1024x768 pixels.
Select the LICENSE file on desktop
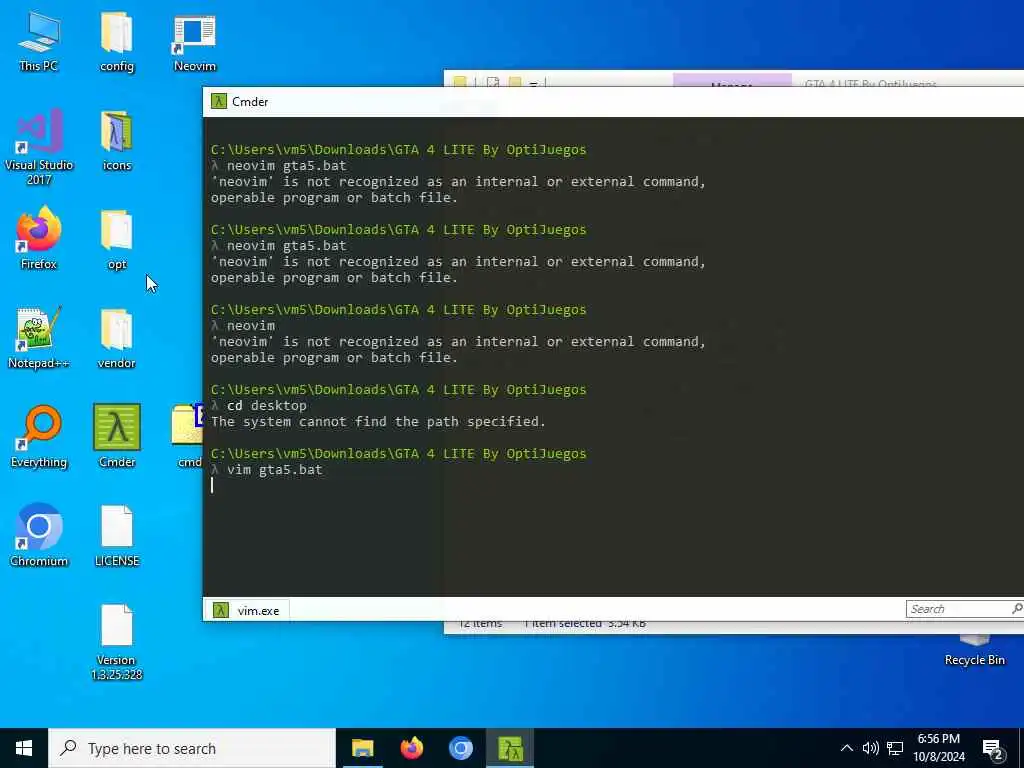pyautogui.click(x=117, y=536)
